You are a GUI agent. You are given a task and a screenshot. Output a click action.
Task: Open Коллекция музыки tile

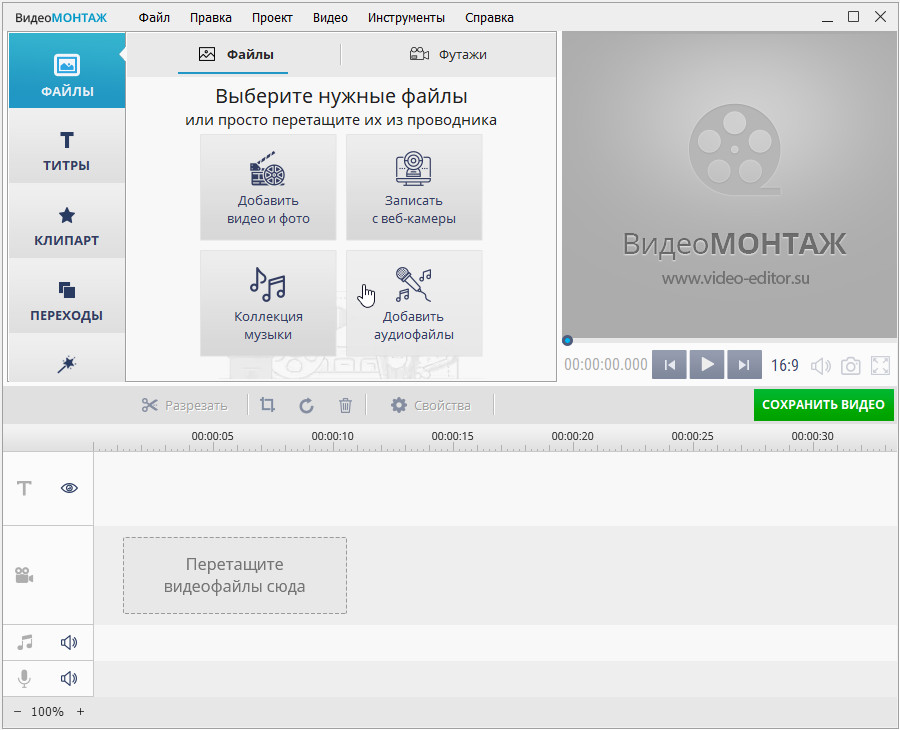tap(268, 303)
